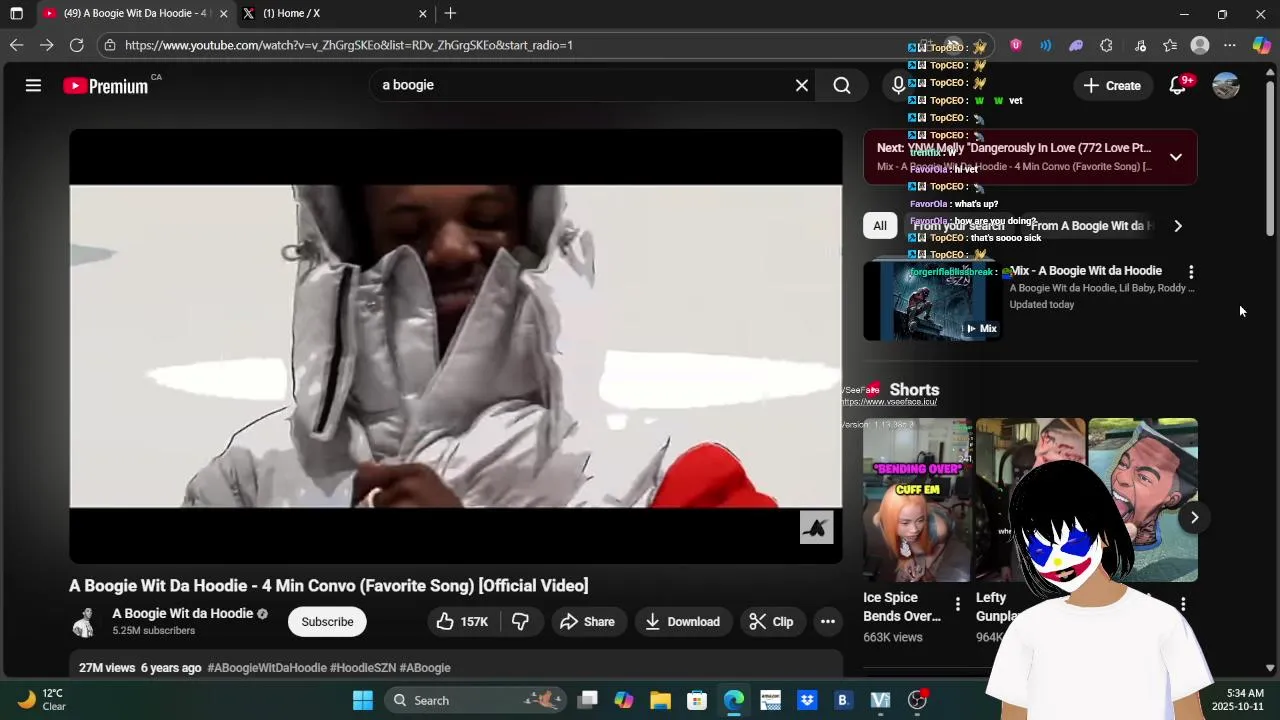Screen dimensions: 1280x720
Task: Open the YouTube account avatar menu
Action: pos(1226,86)
